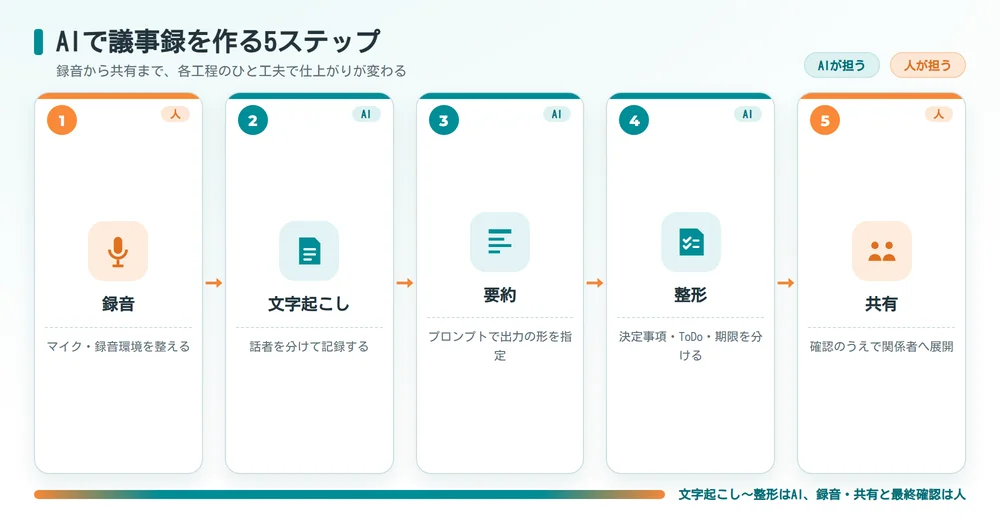Click the 共有 card heading

pos(881,304)
